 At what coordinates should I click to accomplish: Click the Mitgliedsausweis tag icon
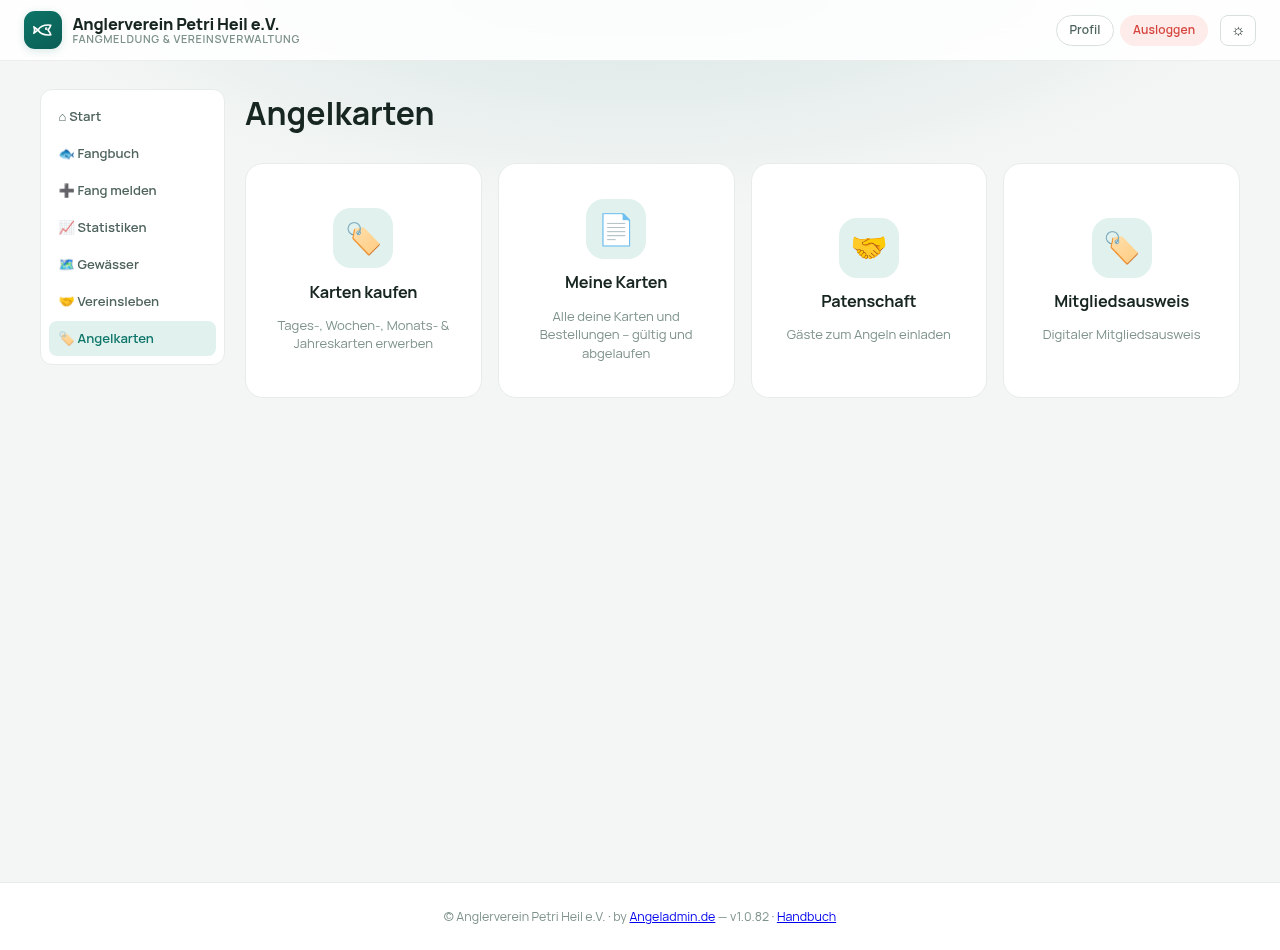click(1122, 248)
